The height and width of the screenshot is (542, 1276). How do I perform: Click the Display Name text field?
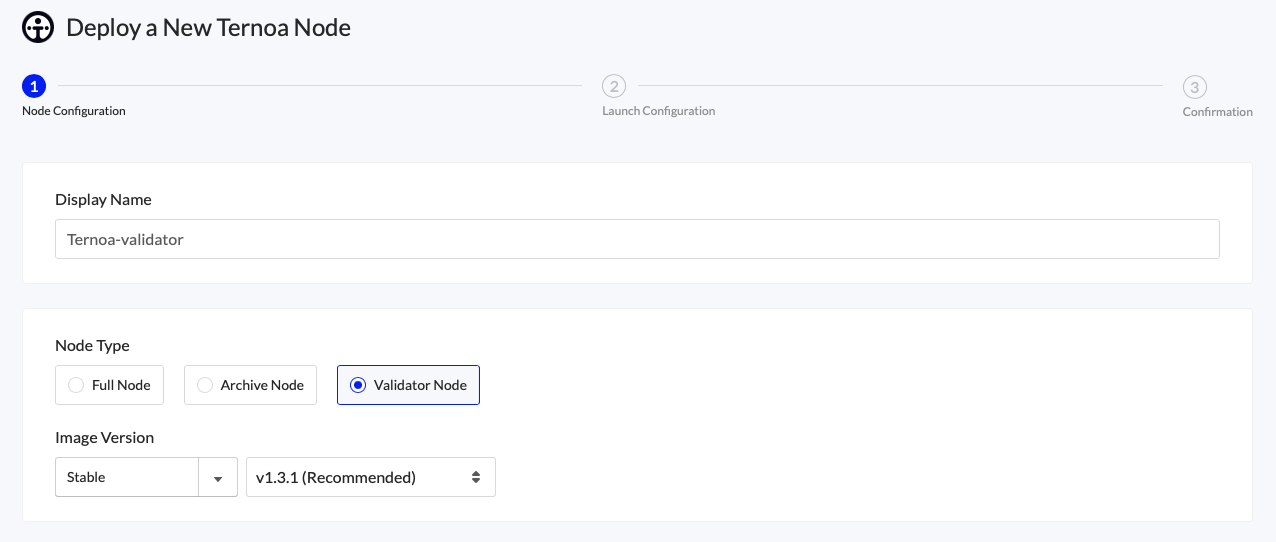(x=637, y=240)
